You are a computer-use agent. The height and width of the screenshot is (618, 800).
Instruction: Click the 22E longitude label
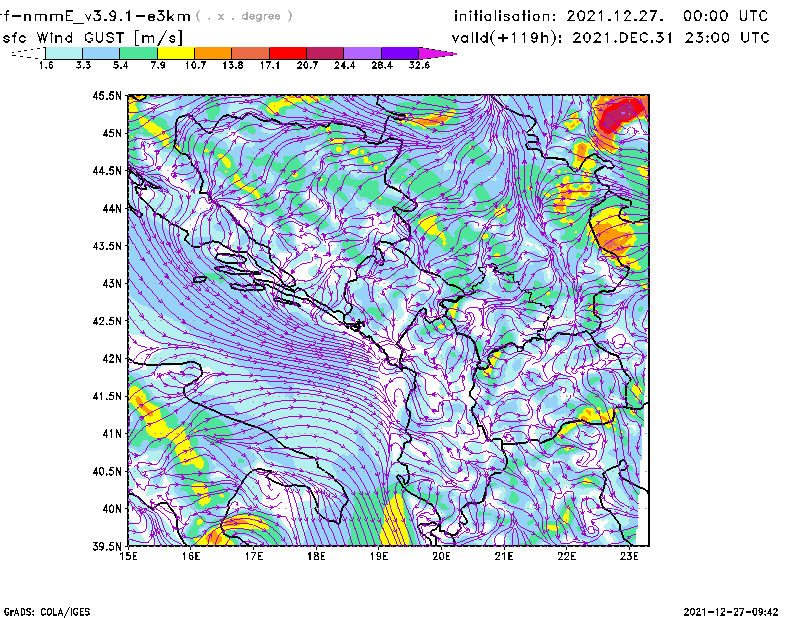(x=566, y=556)
